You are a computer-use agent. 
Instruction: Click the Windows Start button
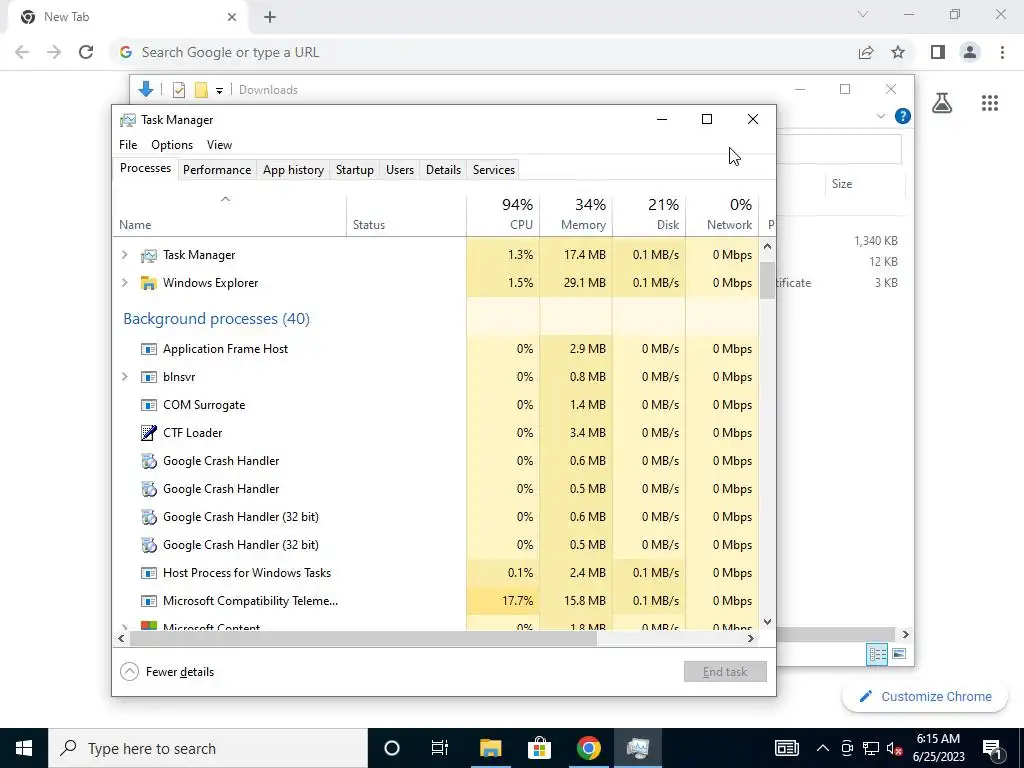click(x=24, y=748)
